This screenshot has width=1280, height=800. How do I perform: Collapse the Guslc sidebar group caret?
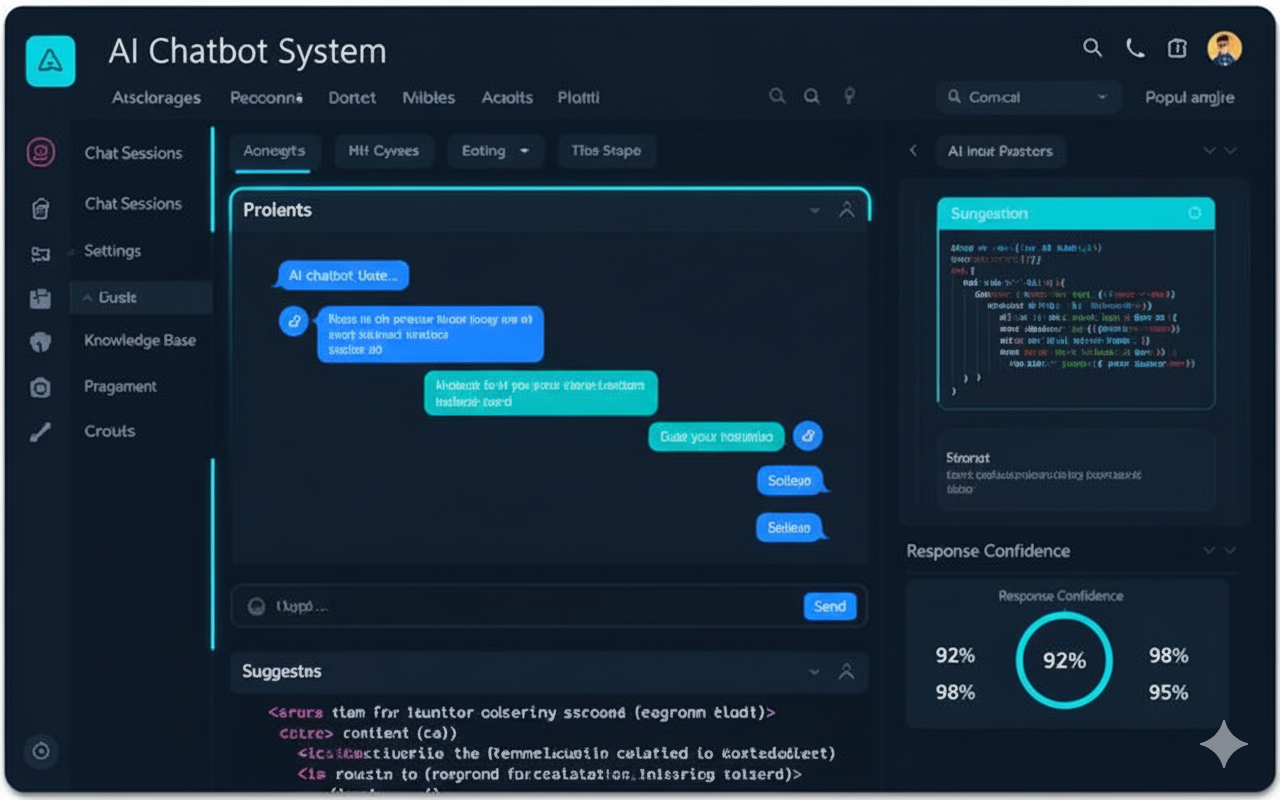87,298
